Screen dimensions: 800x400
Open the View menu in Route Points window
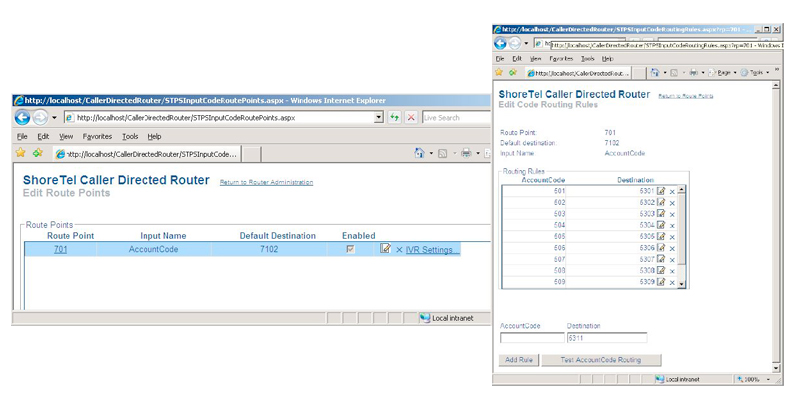tap(66, 136)
